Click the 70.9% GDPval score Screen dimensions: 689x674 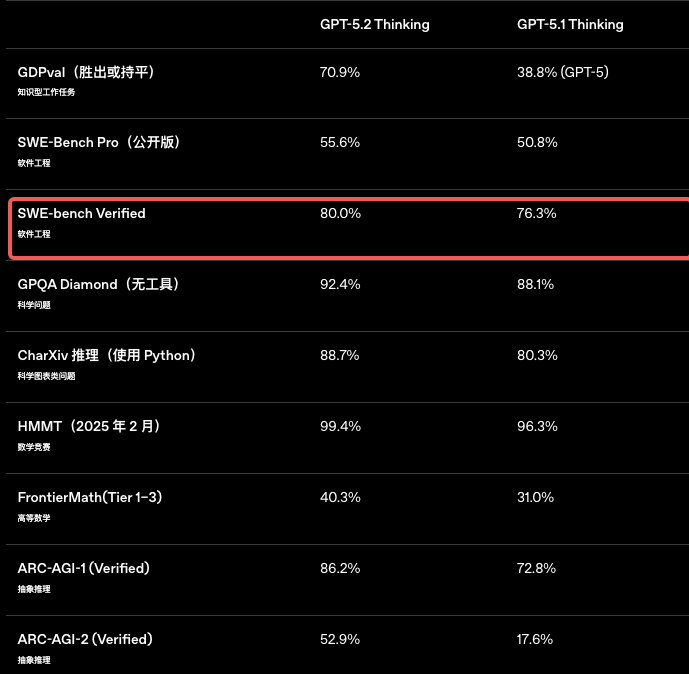coord(340,72)
